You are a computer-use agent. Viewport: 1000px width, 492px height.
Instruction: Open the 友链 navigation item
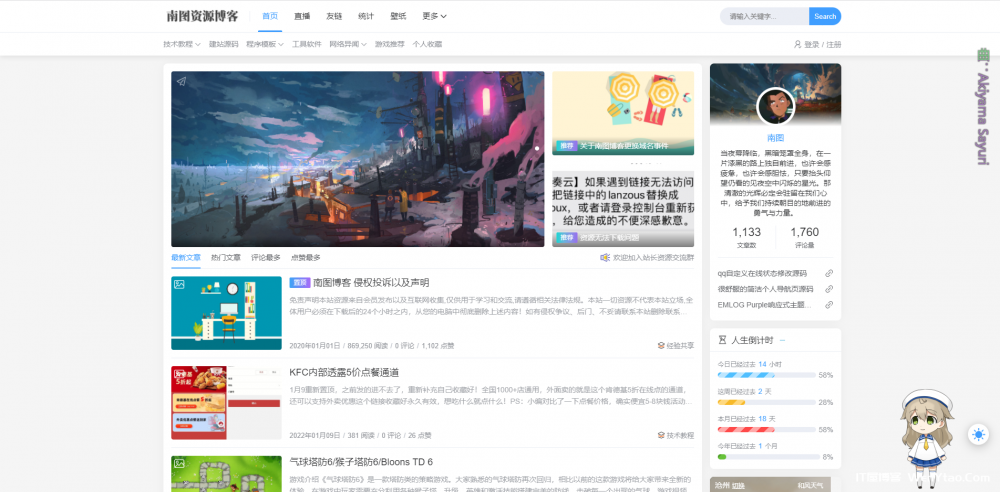pyautogui.click(x=334, y=16)
